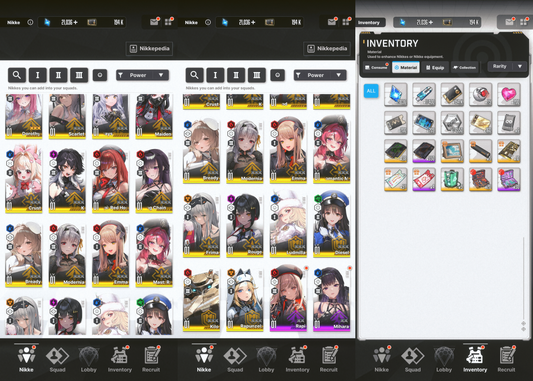Select pink heart item in Inventory

coord(509,94)
